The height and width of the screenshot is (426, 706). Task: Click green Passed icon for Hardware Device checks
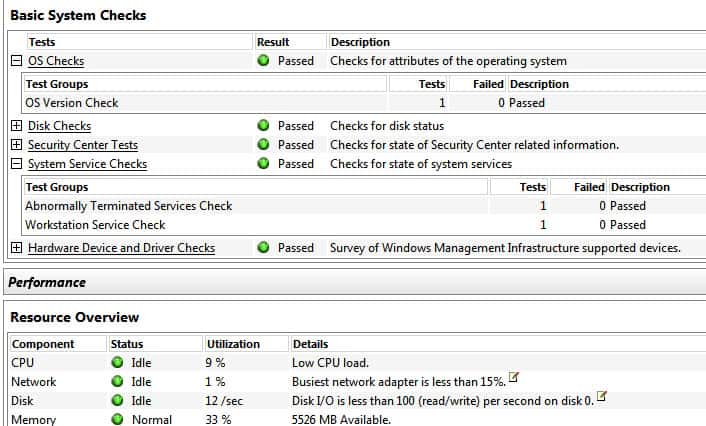click(264, 248)
